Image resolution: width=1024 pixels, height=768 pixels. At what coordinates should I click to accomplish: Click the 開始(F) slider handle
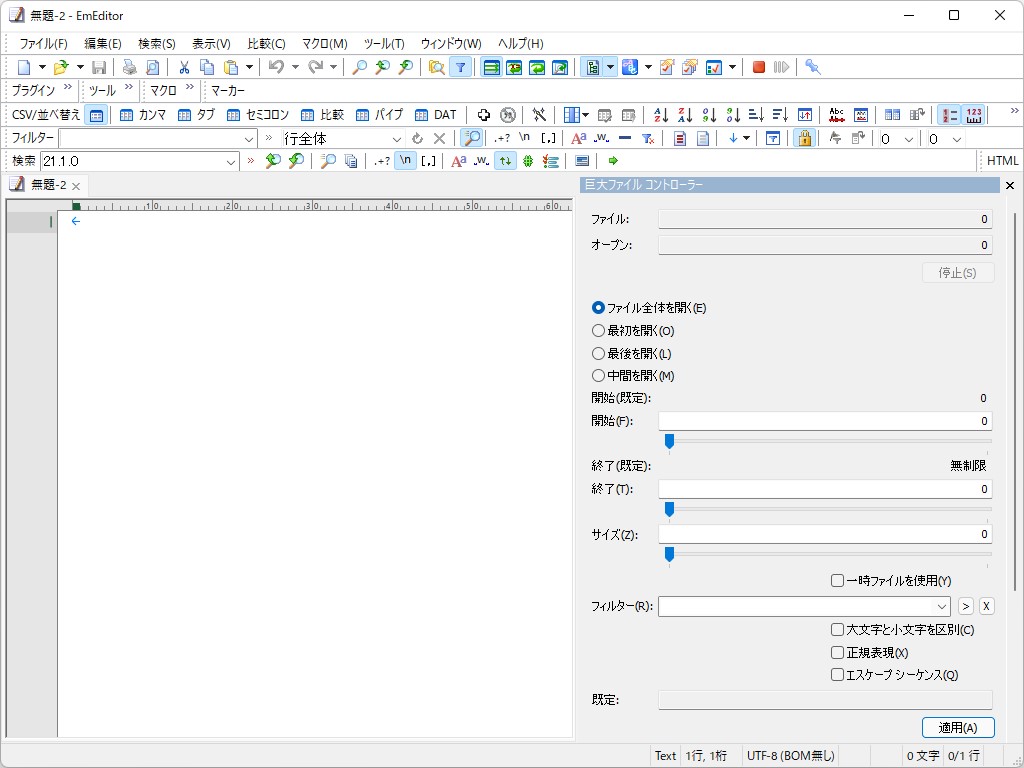(x=669, y=441)
